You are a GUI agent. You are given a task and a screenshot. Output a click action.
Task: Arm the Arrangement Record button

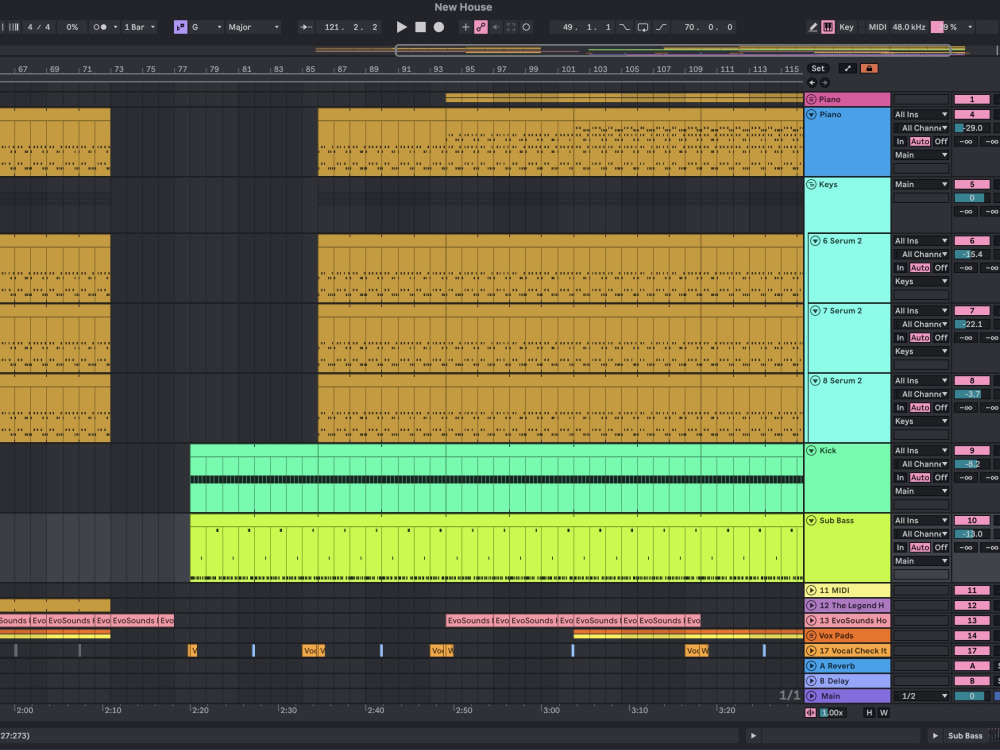(x=439, y=27)
